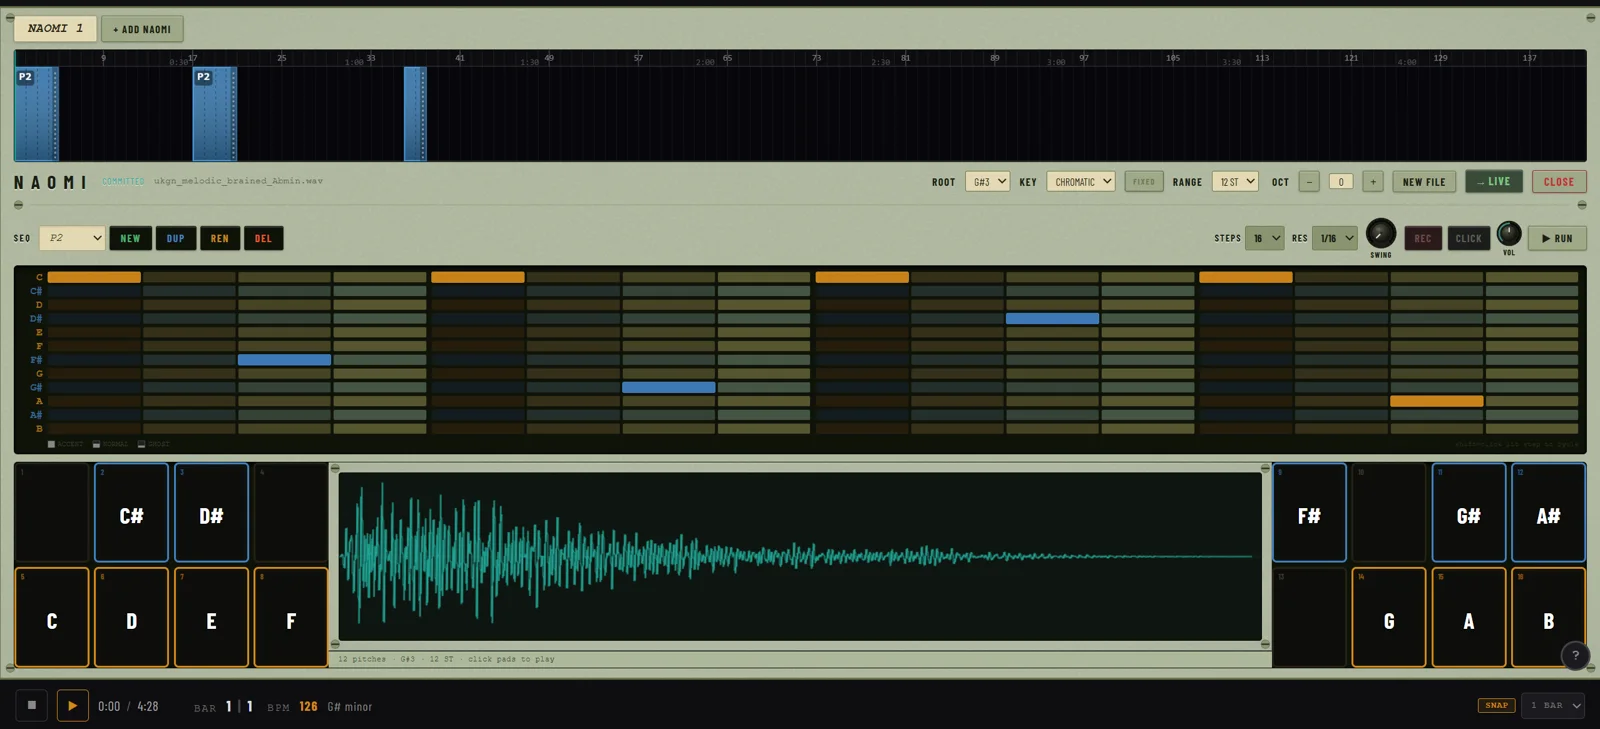The width and height of the screenshot is (1600, 729).
Task: Play the F pad
Action: click(x=291, y=617)
